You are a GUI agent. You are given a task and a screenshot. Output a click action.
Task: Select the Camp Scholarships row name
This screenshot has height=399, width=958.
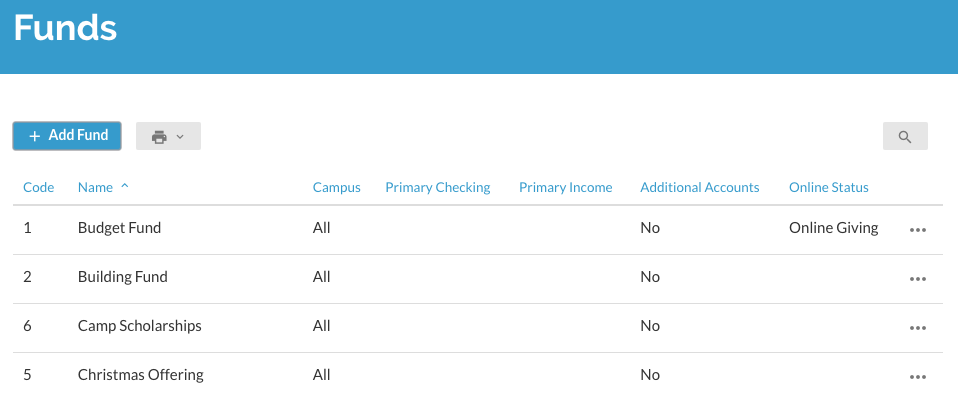(x=140, y=326)
